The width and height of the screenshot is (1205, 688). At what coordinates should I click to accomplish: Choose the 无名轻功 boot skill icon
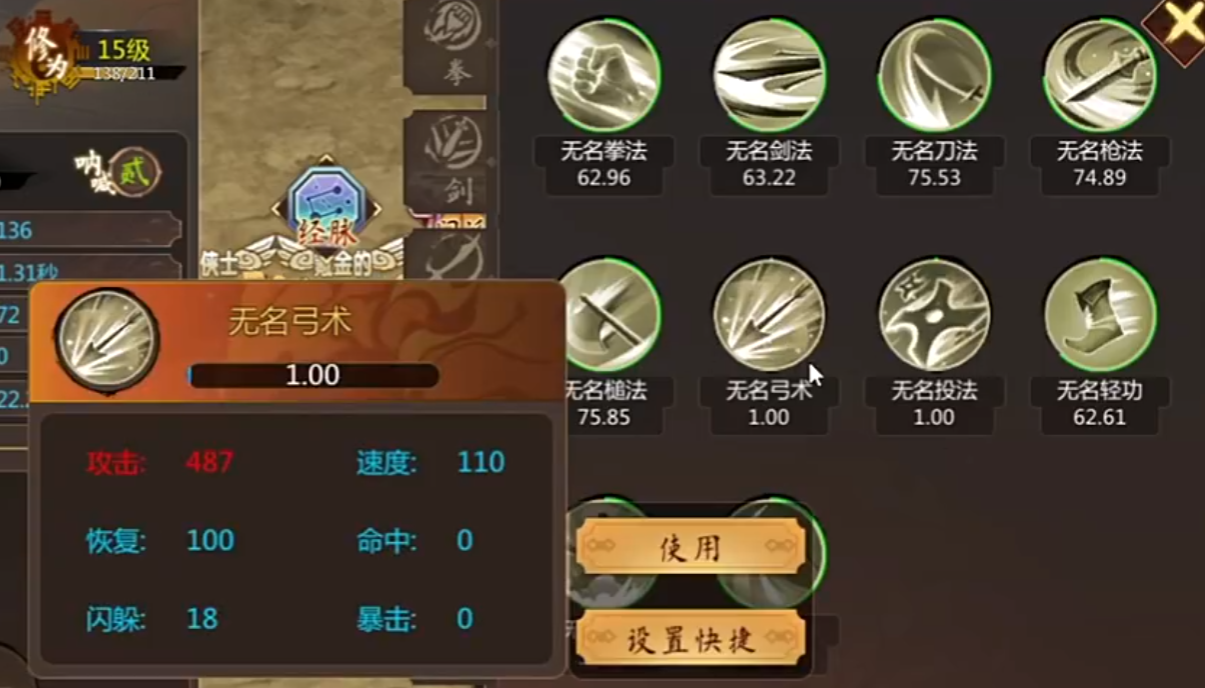click(x=1099, y=315)
